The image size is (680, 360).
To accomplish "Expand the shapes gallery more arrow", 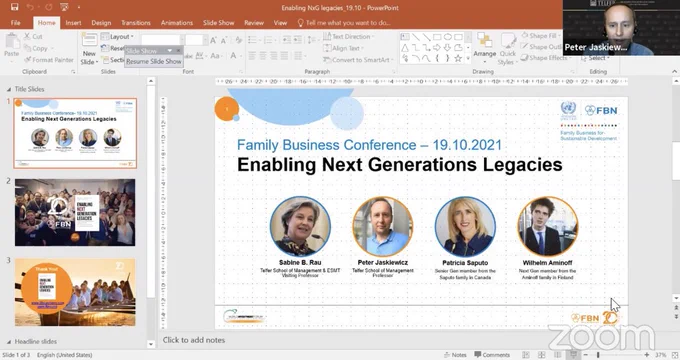I will tap(468, 58).
